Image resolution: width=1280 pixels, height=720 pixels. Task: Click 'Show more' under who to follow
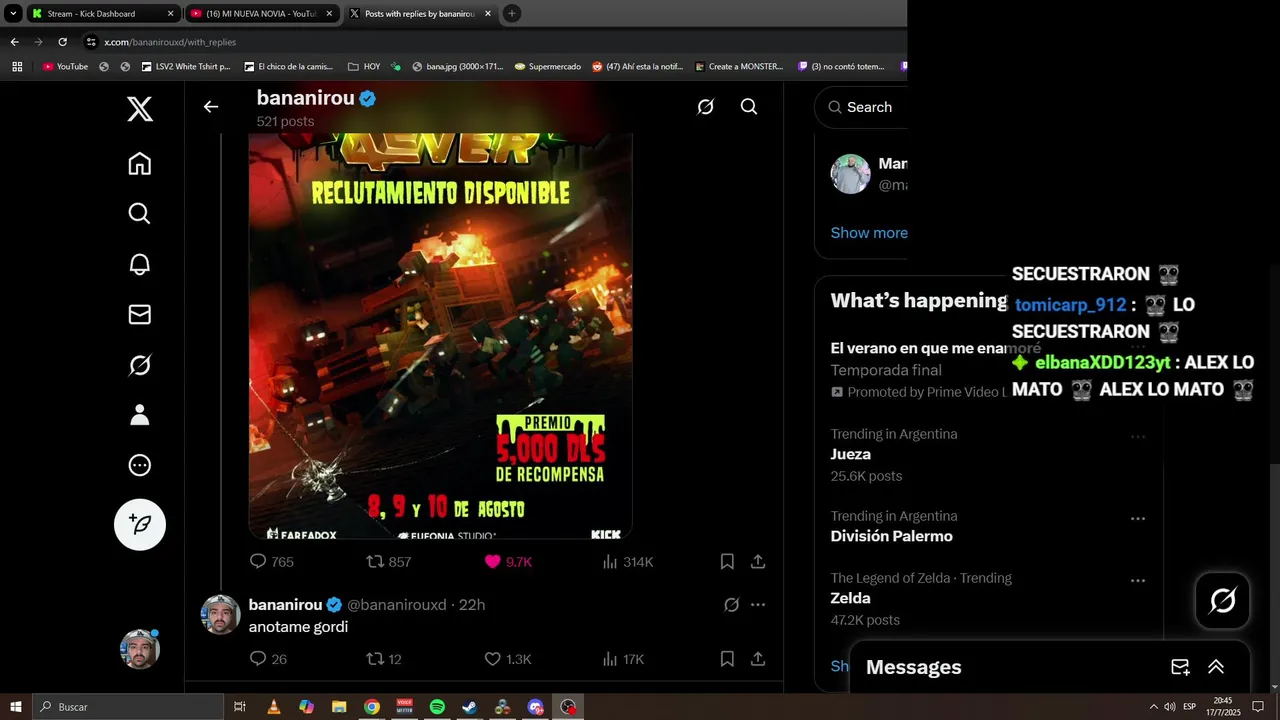(869, 232)
